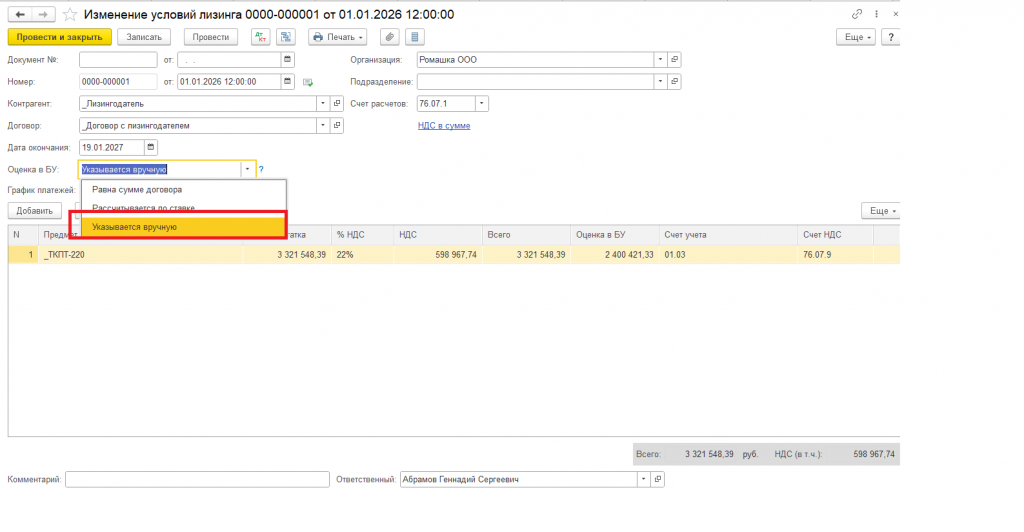Viewport: 1024px width, 532px height.
Task: Click the N column header
Action: [x=23, y=234]
